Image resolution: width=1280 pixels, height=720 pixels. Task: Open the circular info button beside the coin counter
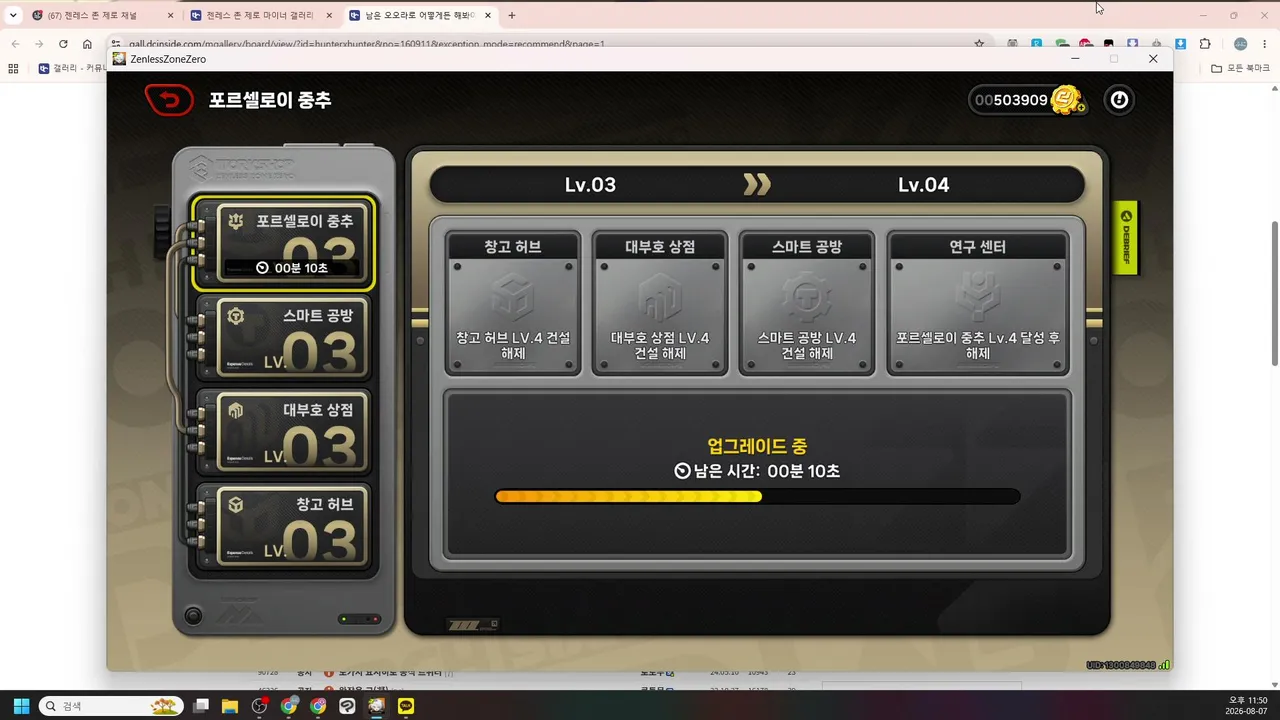tap(1119, 100)
